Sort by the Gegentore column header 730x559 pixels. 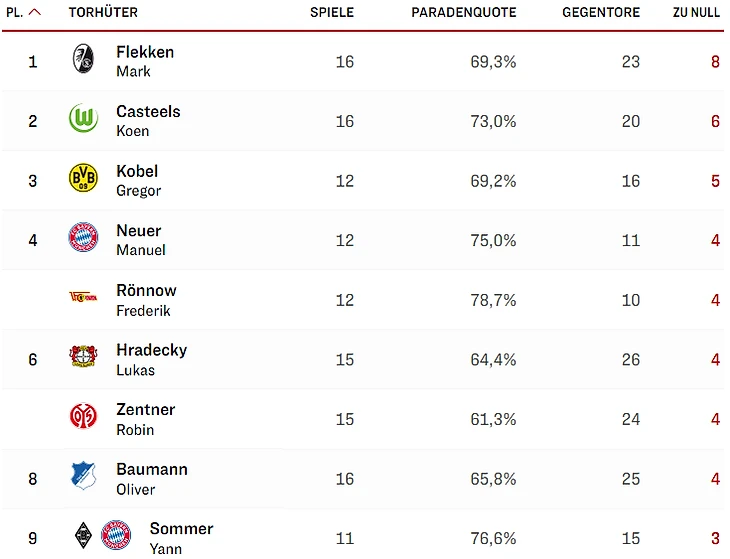tap(601, 12)
